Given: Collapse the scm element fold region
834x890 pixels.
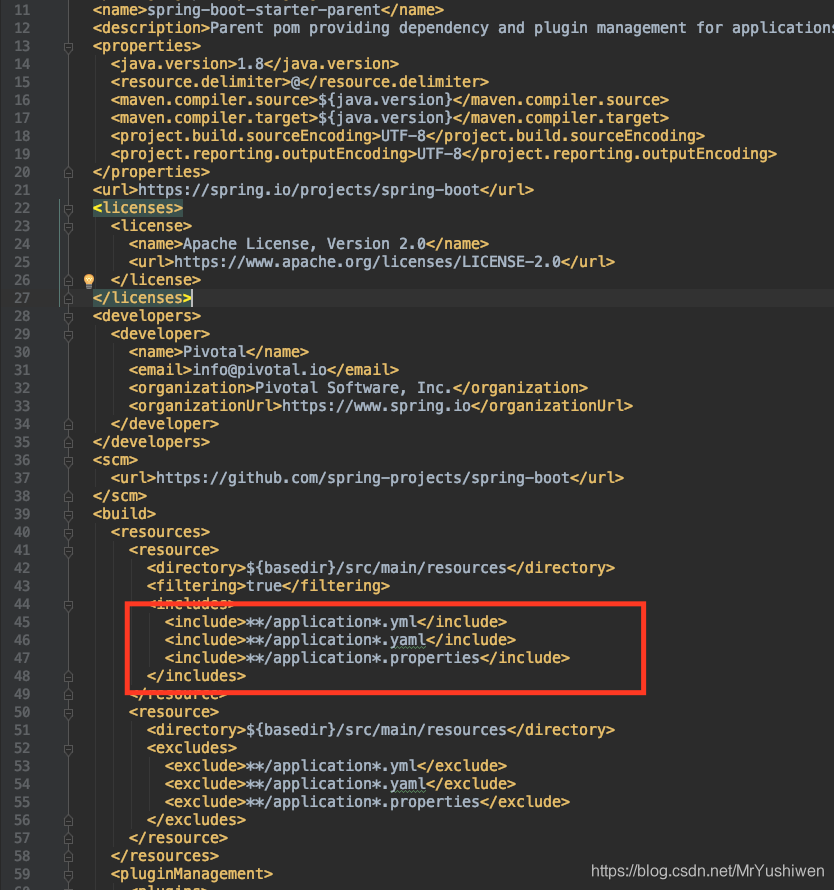Looking at the screenshot, I should click(68, 459).
